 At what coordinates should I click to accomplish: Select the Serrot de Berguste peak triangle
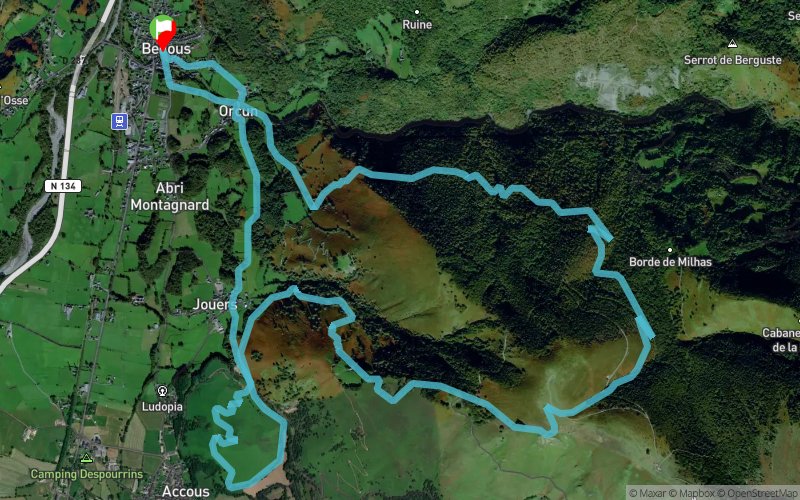click(733, 44)
